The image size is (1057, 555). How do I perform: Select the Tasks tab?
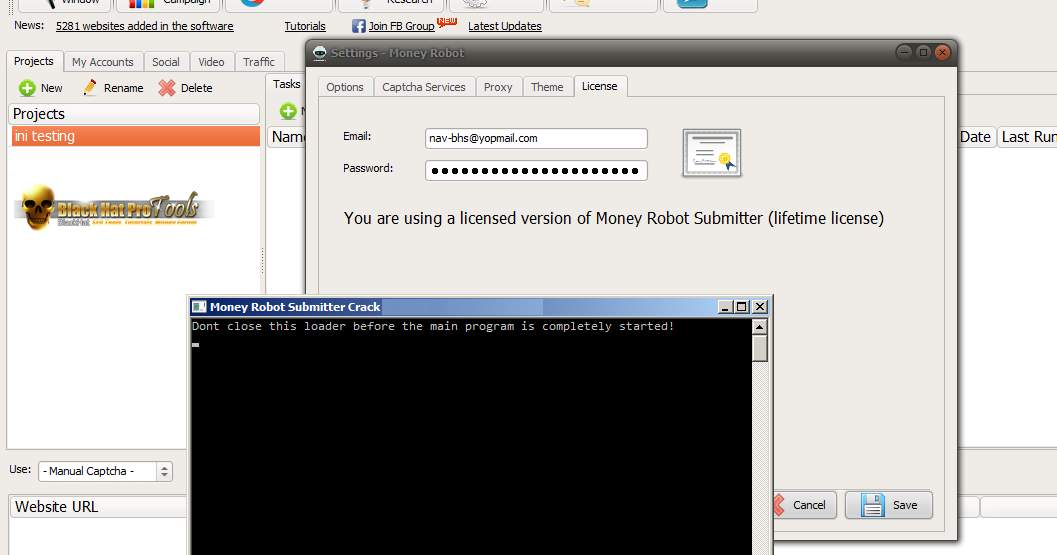point(286,84)
